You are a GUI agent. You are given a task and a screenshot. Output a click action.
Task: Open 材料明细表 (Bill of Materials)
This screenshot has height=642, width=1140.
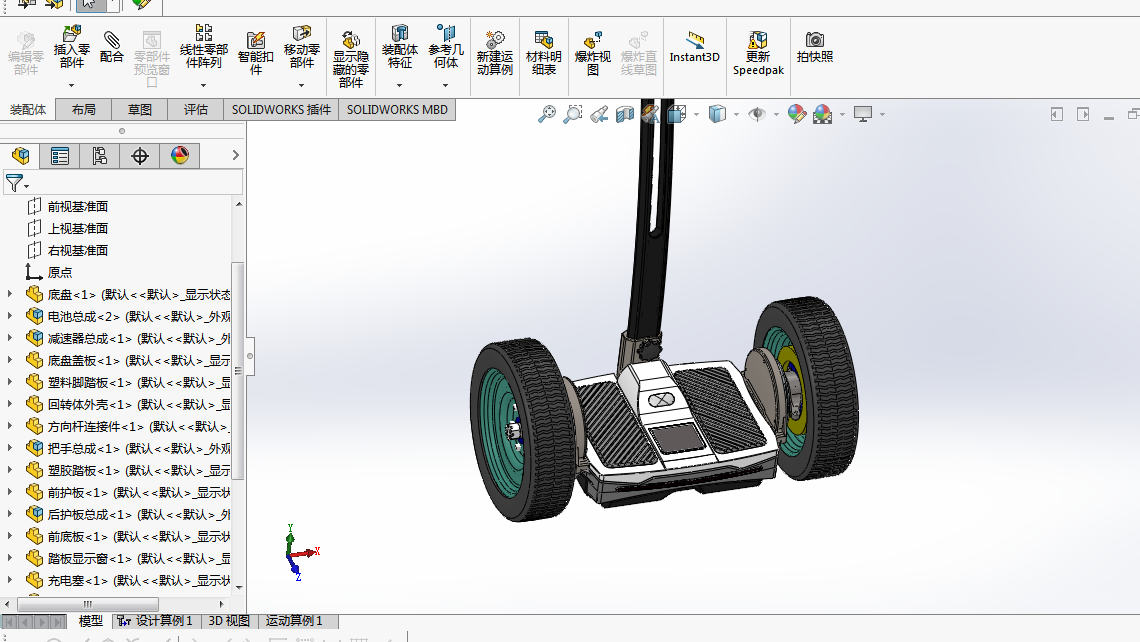543,53
